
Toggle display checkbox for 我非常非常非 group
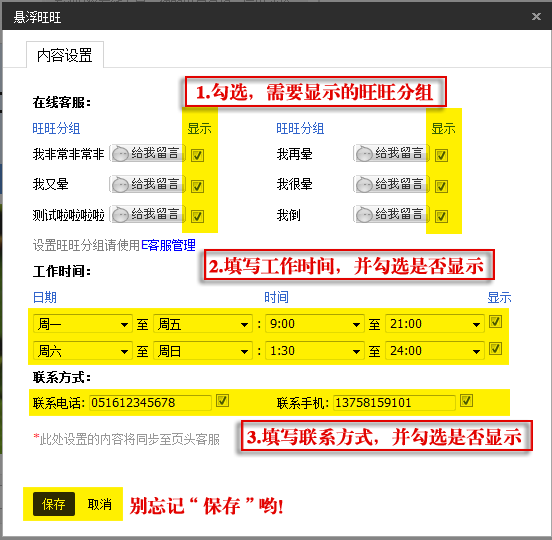click(197, 155)
